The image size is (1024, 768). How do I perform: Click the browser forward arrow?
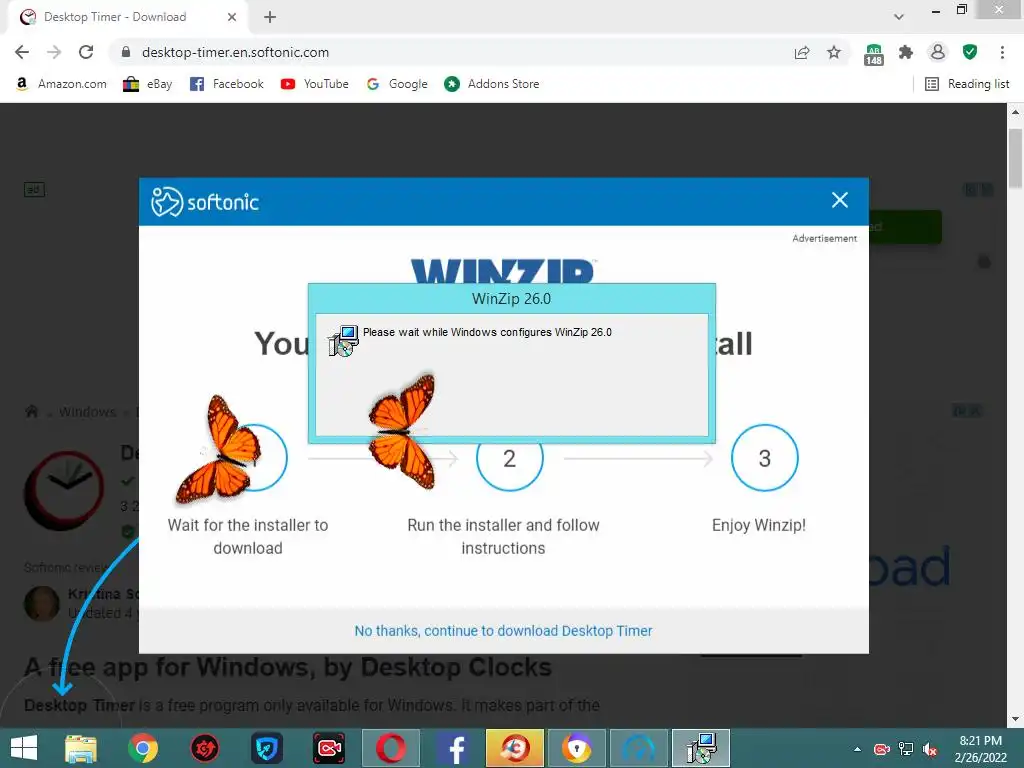(54, 52)
